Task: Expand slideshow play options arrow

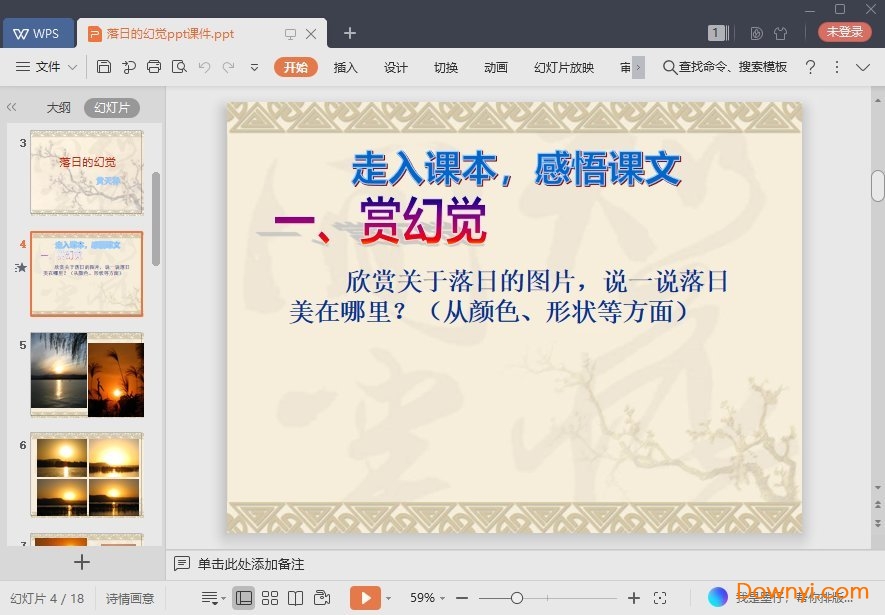Action: 388,599
